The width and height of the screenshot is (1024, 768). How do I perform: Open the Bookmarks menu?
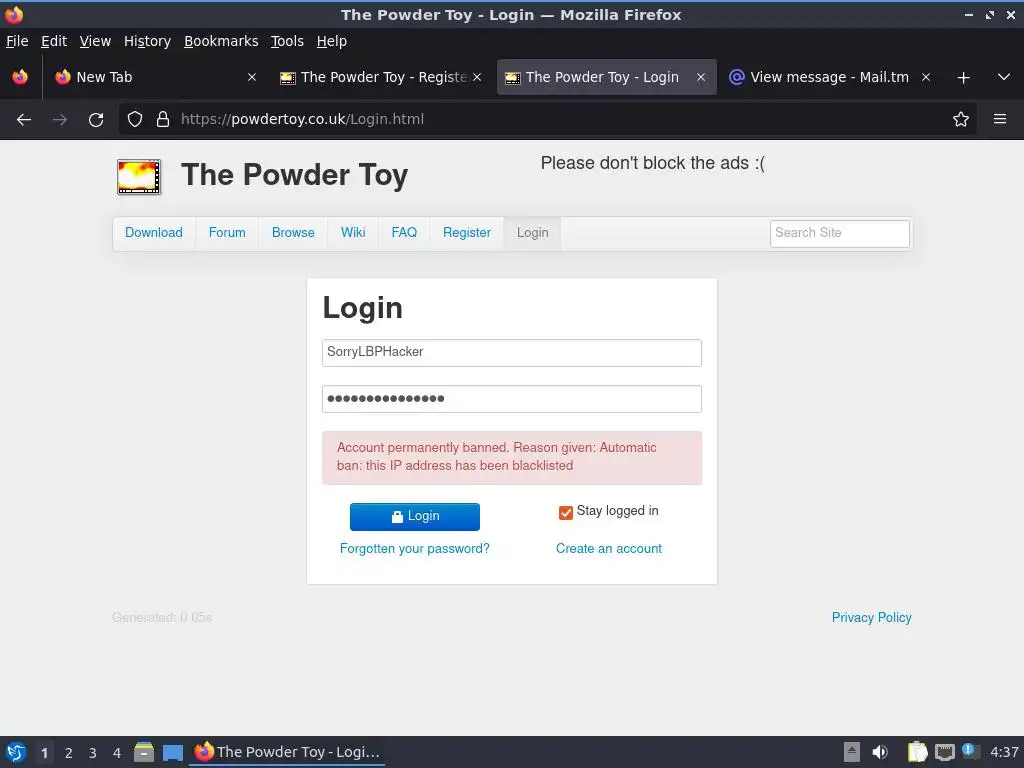pos(221,41)
